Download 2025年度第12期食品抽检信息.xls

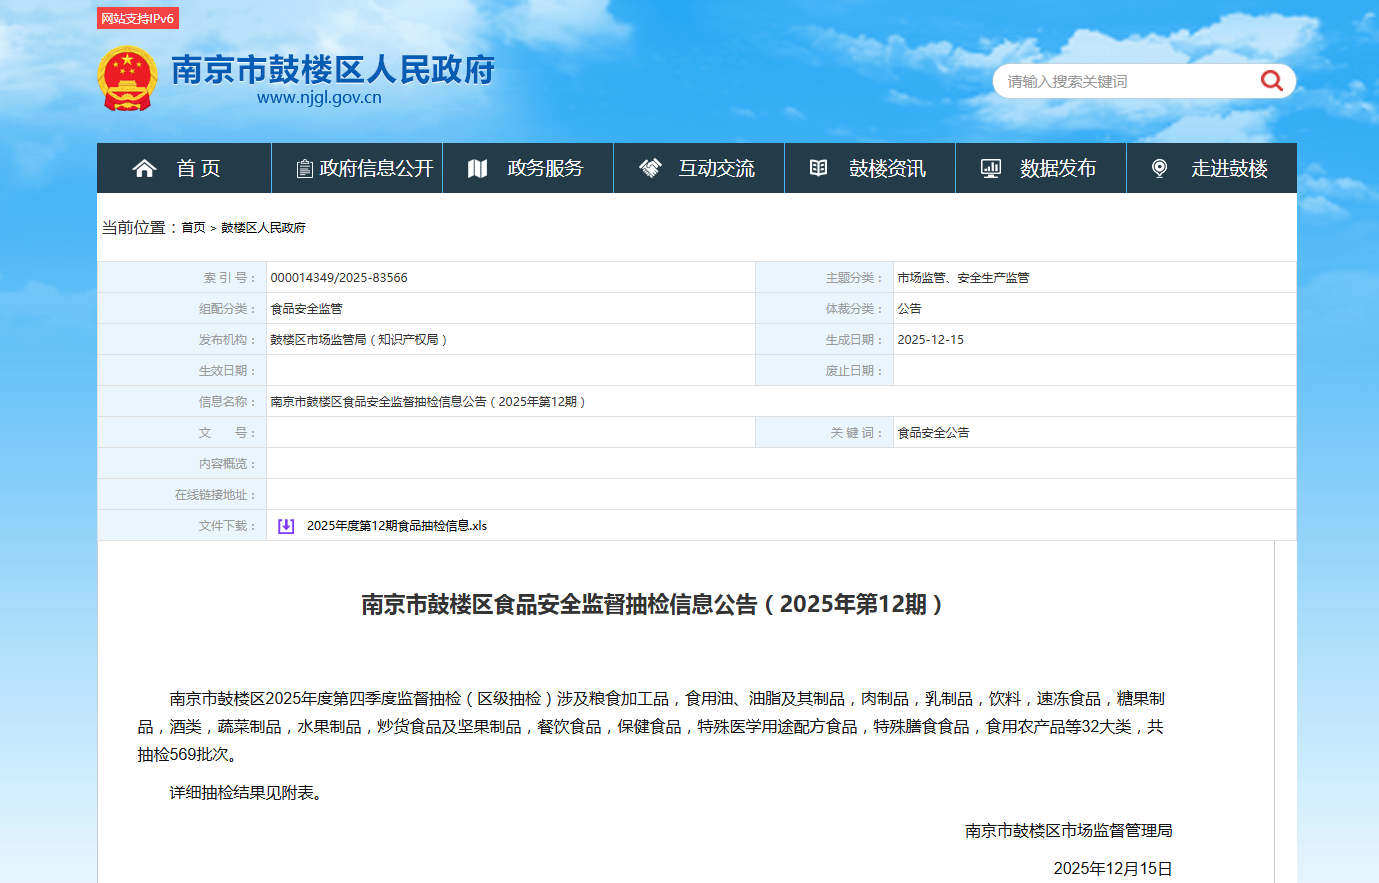(396, 526)
